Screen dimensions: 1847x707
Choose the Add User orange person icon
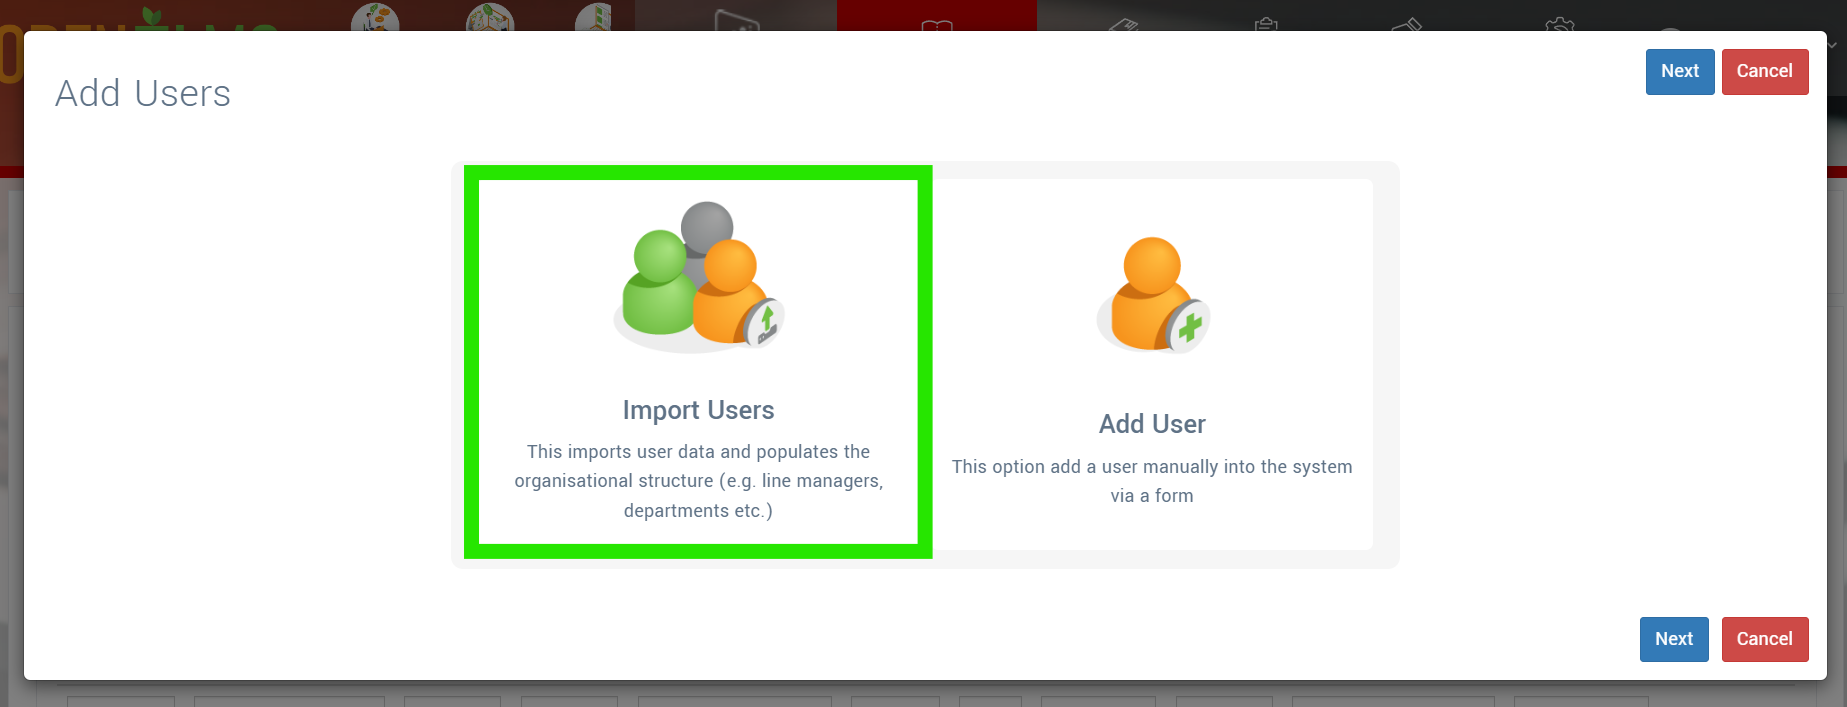[1152, 294]
